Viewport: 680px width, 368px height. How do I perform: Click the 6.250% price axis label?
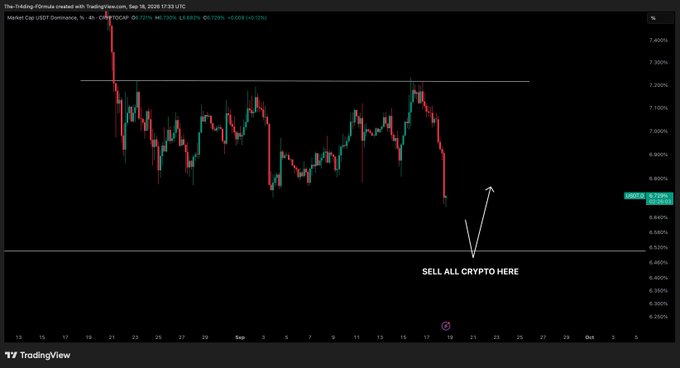(658, 317)
